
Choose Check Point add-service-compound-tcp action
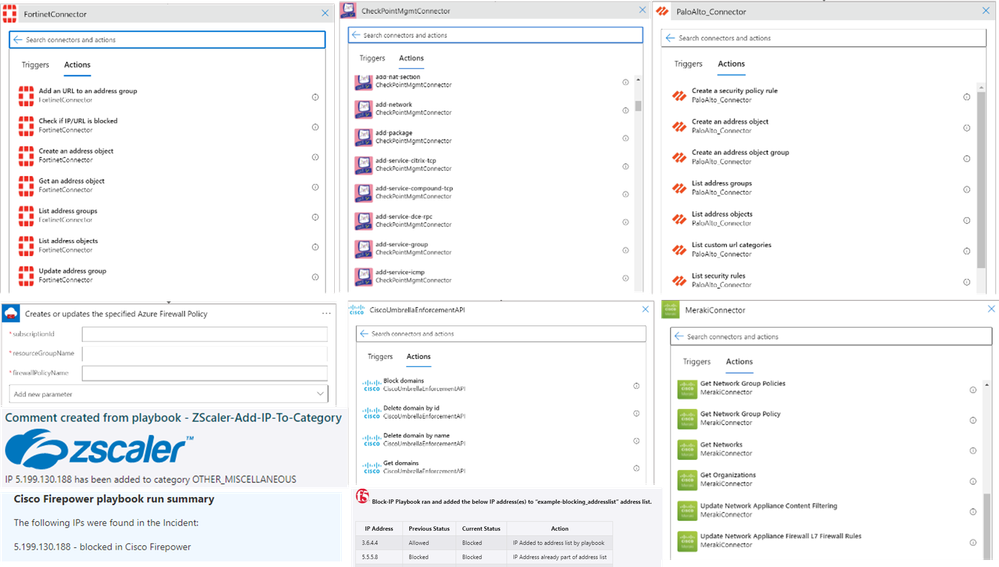(494, 192)
